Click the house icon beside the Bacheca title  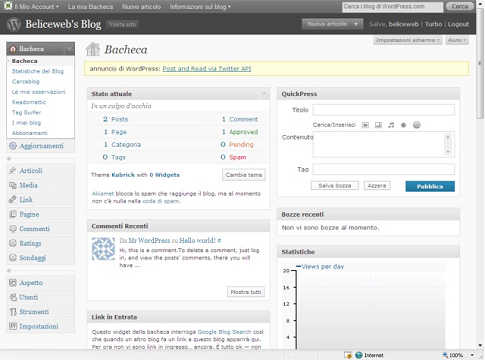(x=93, y=49)
